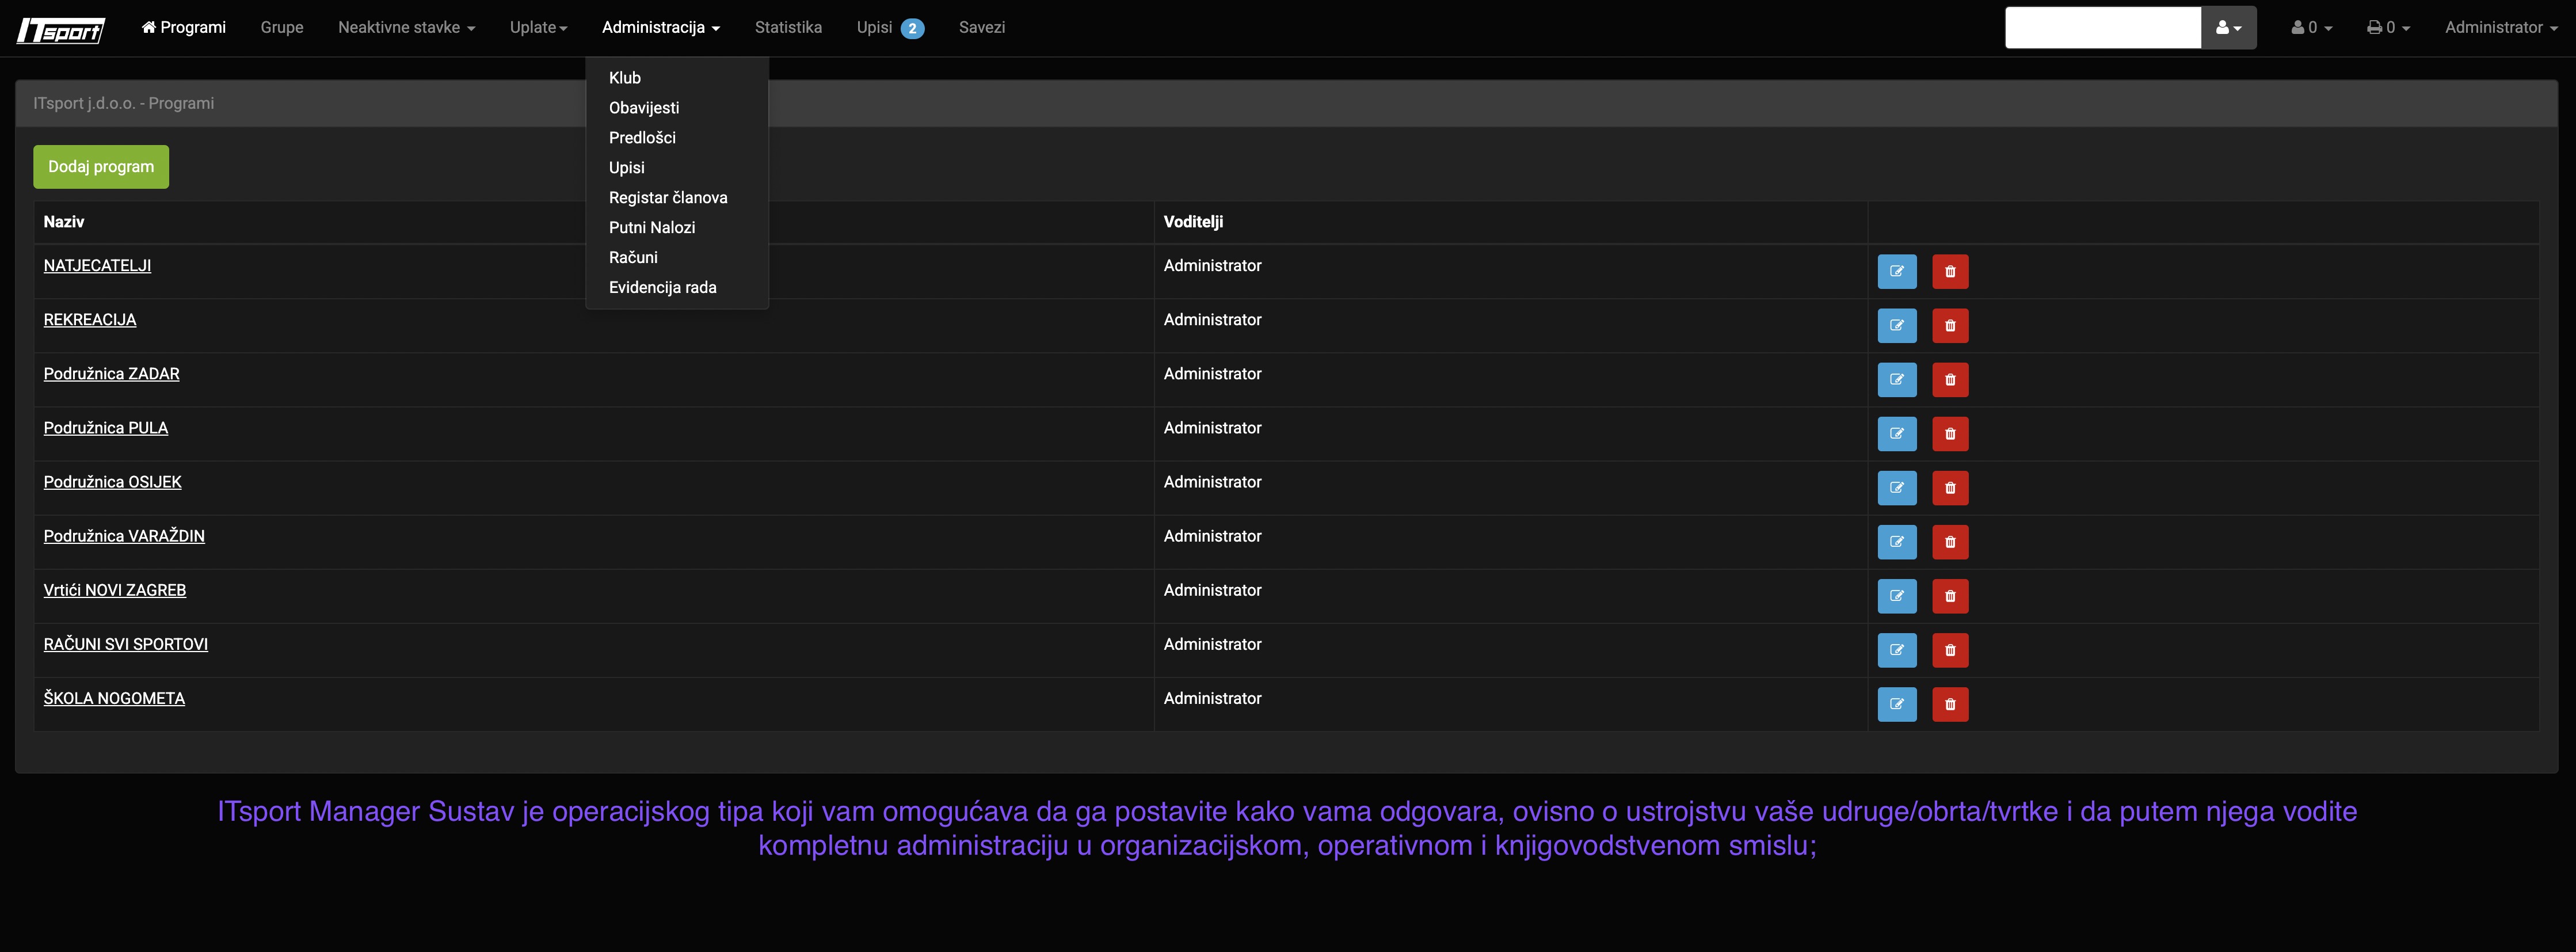Edit Podružnica OSIJEK entry
2576x952 pixels.
(x=1896, y=488)
